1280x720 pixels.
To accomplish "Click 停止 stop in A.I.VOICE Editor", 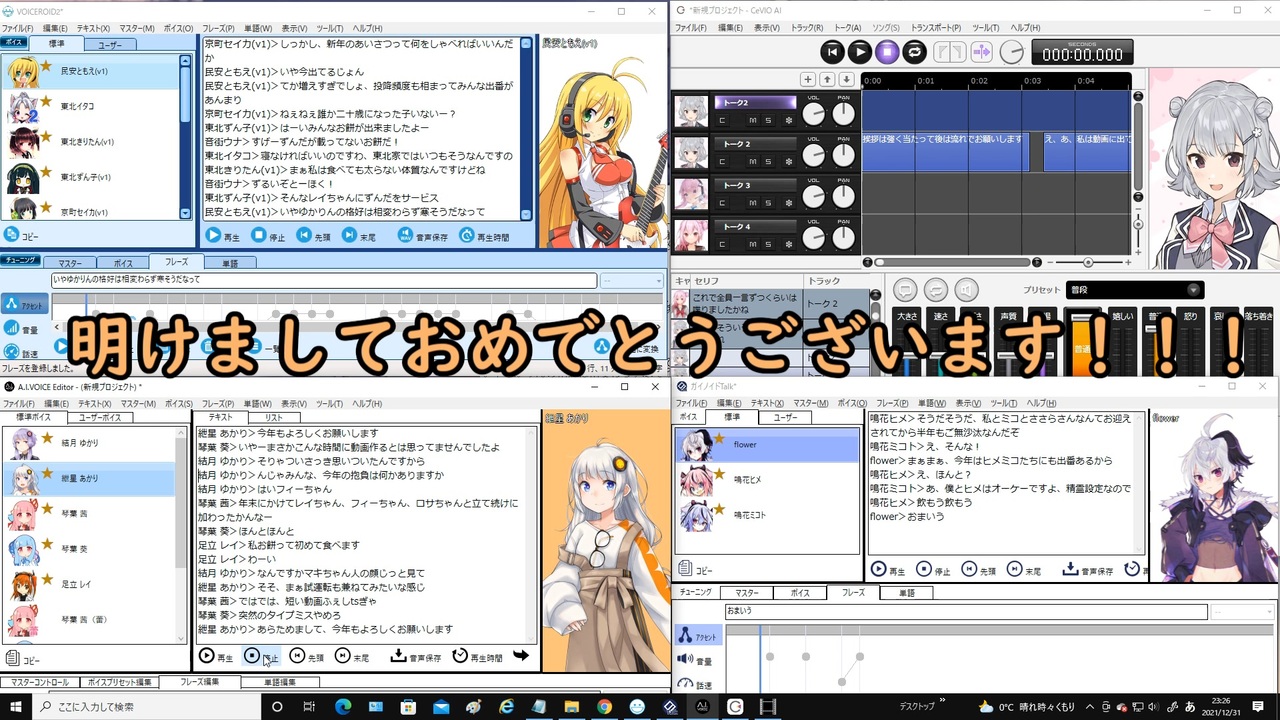I will pos(262,657).
